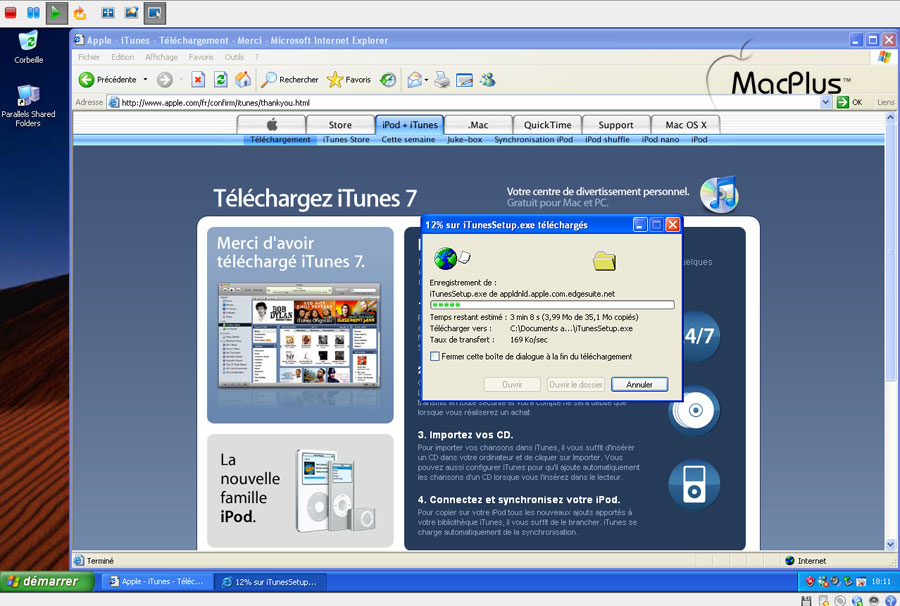Open the QuickTime tab
The image size is (900, 606).
tap(548, 125)
